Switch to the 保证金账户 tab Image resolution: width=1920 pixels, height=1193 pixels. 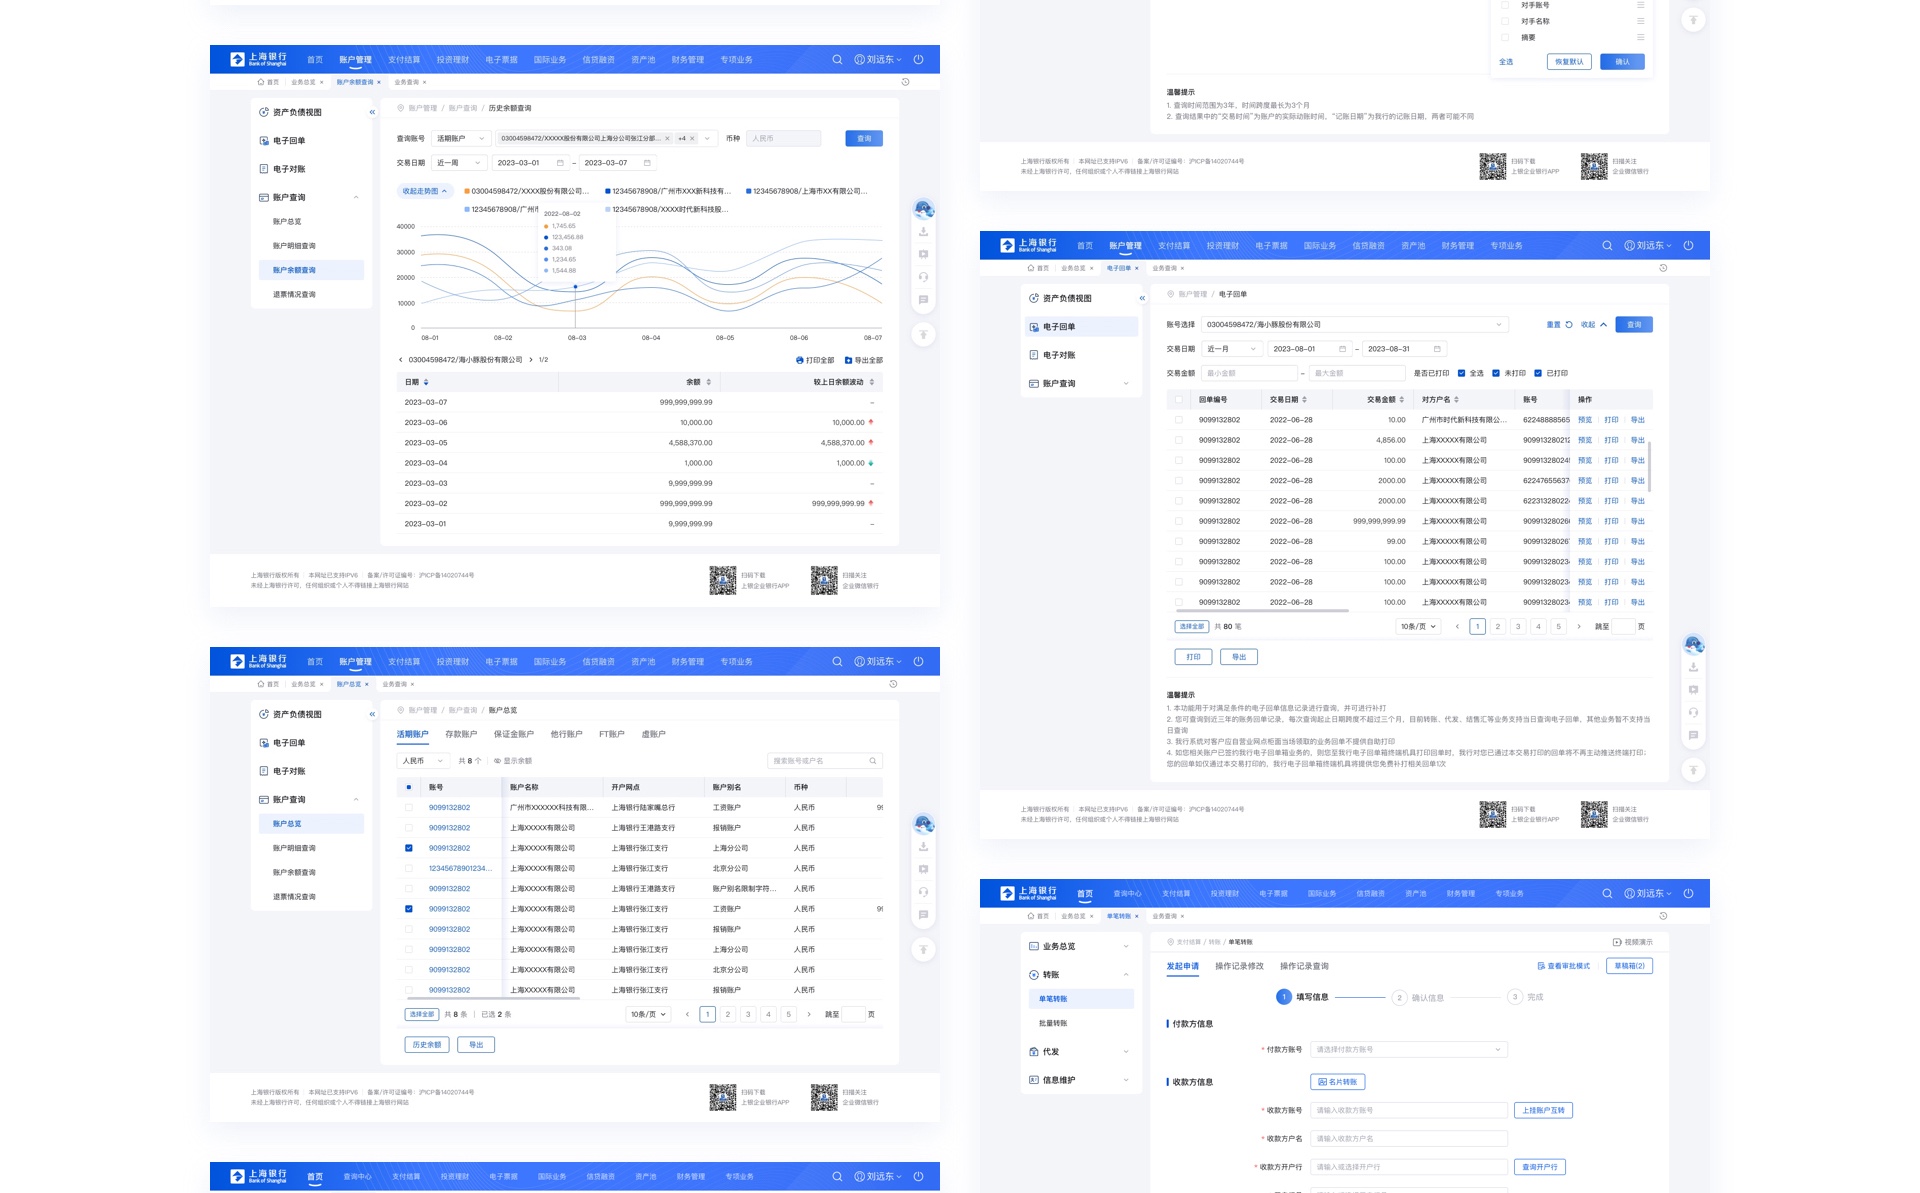(x=513, y=734)
